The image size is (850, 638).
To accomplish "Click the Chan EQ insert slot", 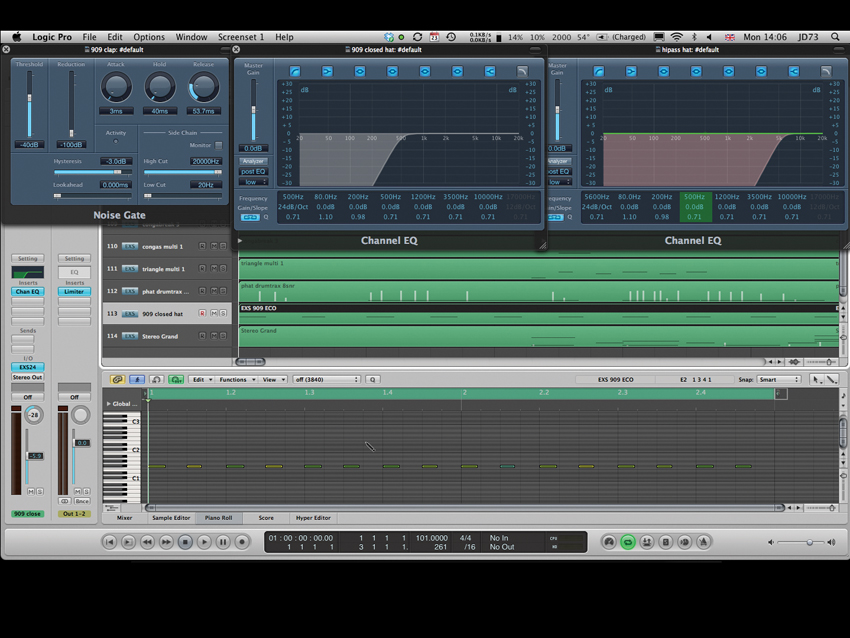I will [28, 292].
